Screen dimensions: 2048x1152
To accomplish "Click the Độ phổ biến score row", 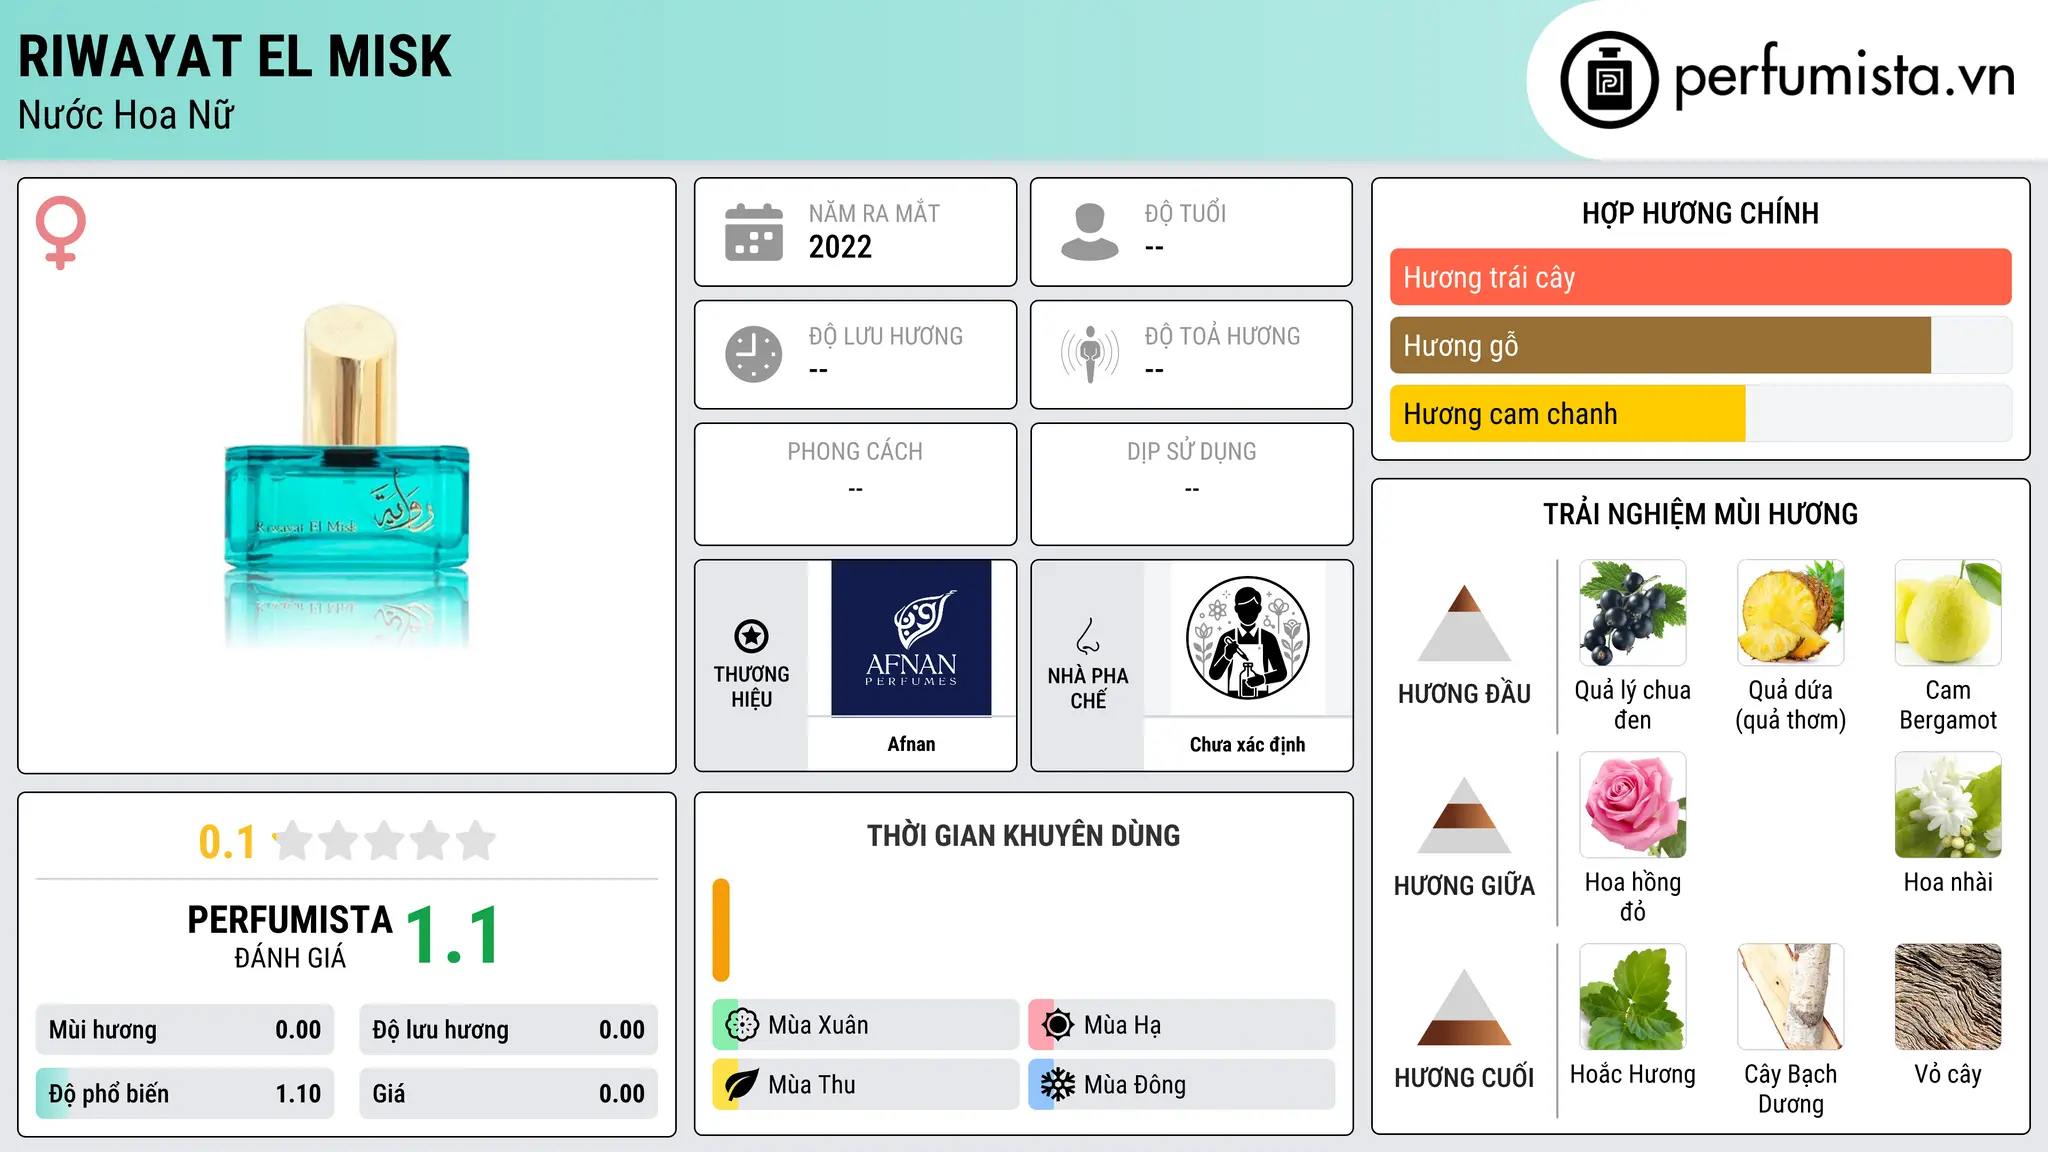I will (x=185, y=1094).
